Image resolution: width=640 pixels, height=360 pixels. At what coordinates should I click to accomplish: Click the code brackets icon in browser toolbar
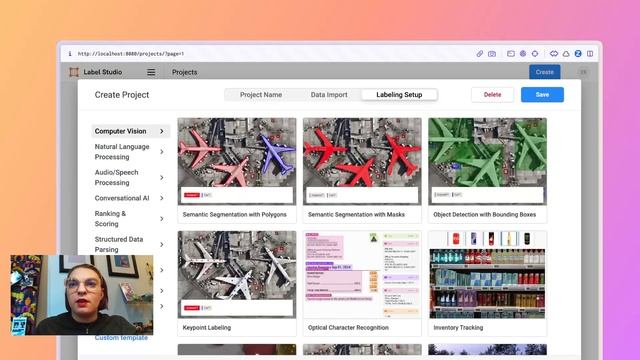[554, 53]
